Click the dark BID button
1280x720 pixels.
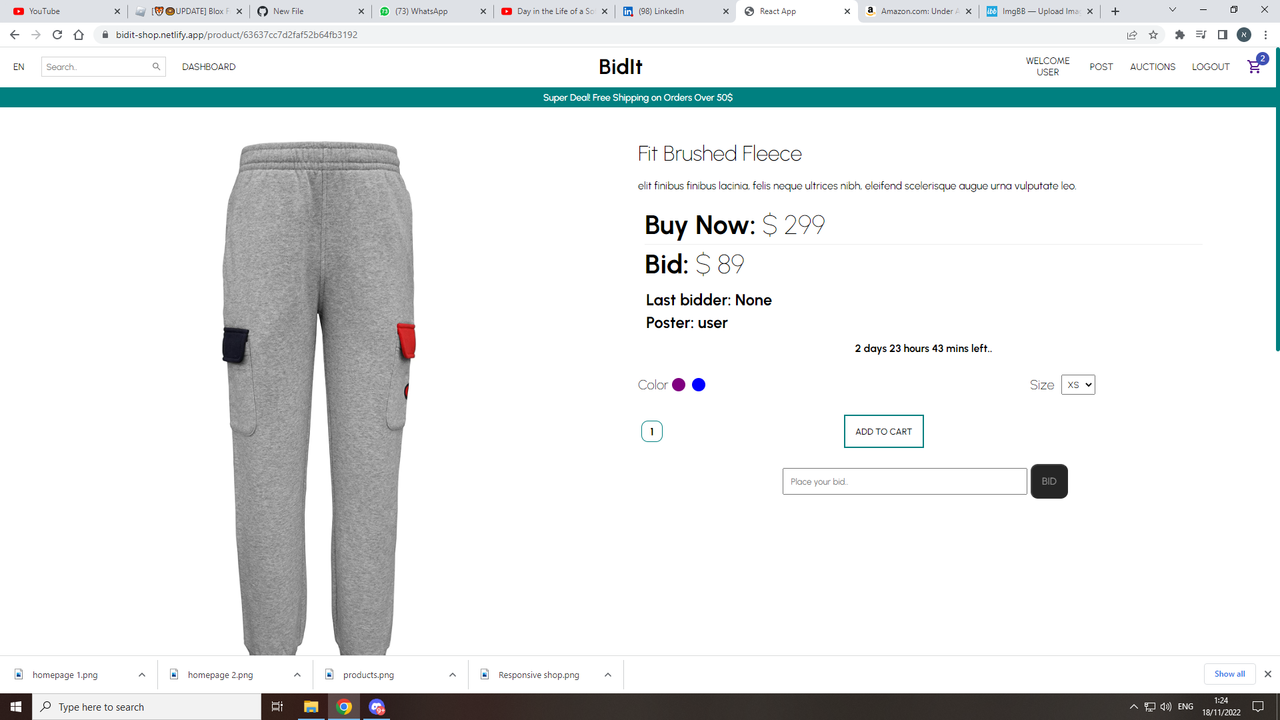1049,481
